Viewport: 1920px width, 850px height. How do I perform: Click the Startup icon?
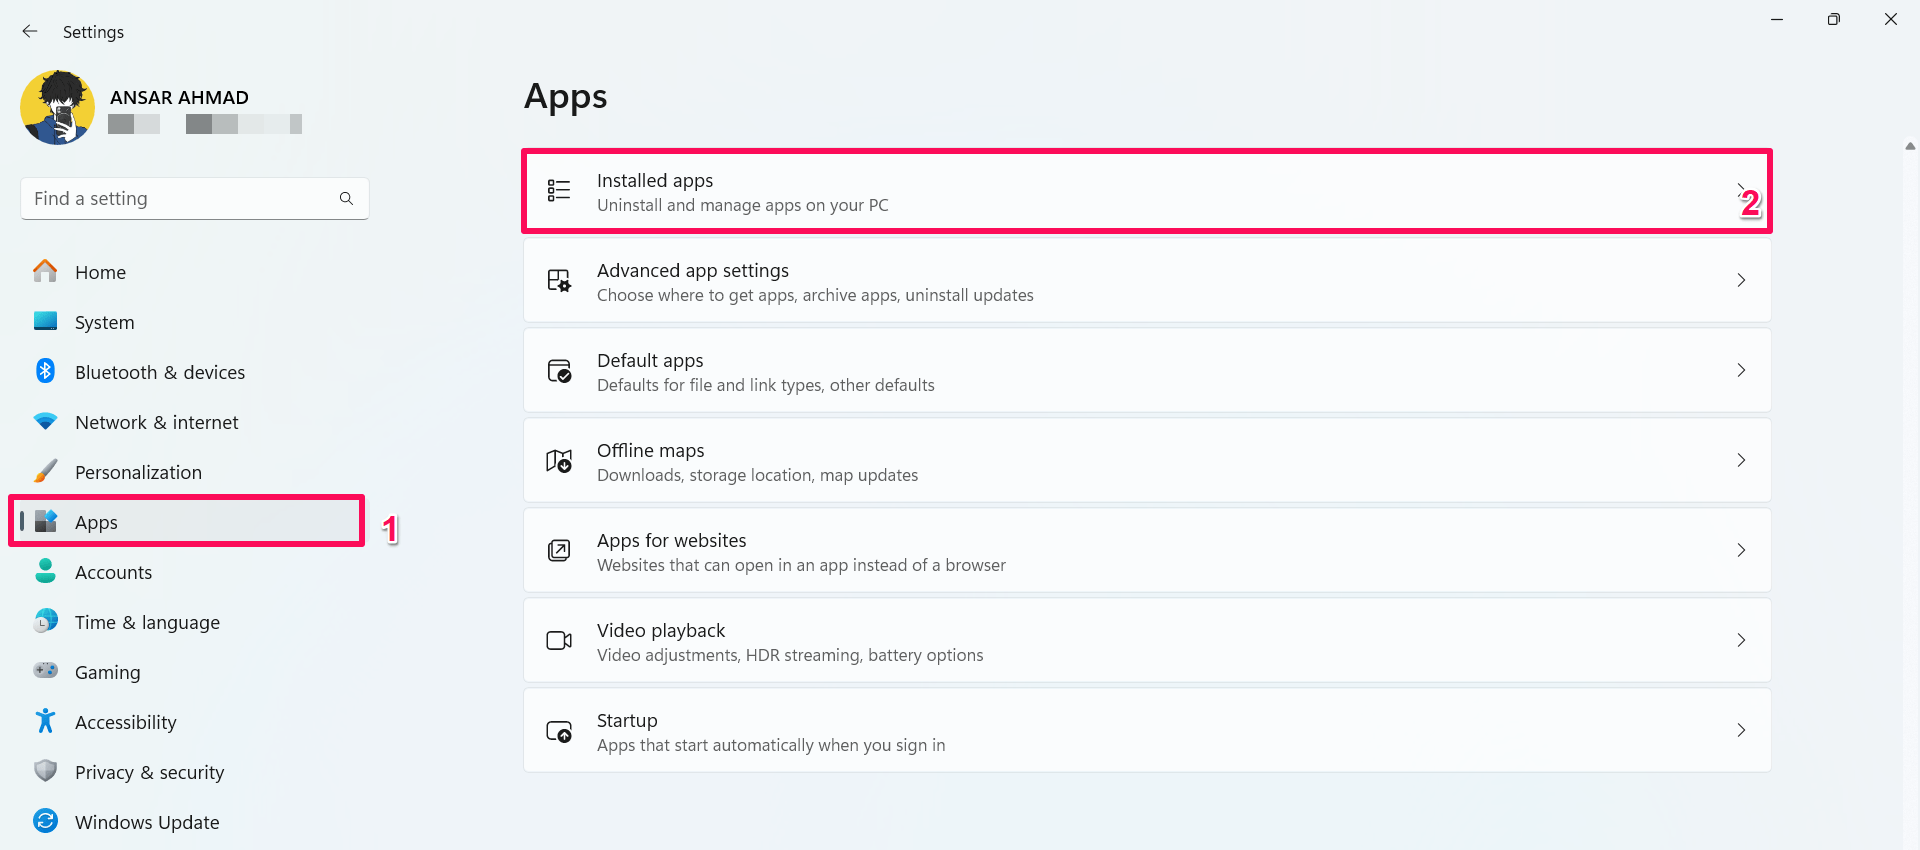(x=559, y=731)
